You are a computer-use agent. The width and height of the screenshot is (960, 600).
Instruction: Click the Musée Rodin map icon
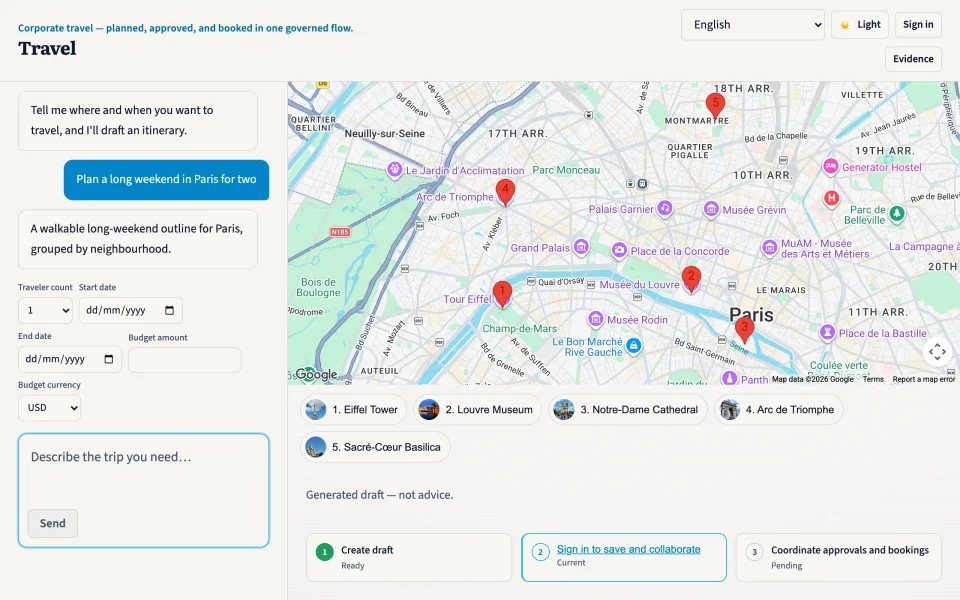pyautogui.click(x=596, y=319)
